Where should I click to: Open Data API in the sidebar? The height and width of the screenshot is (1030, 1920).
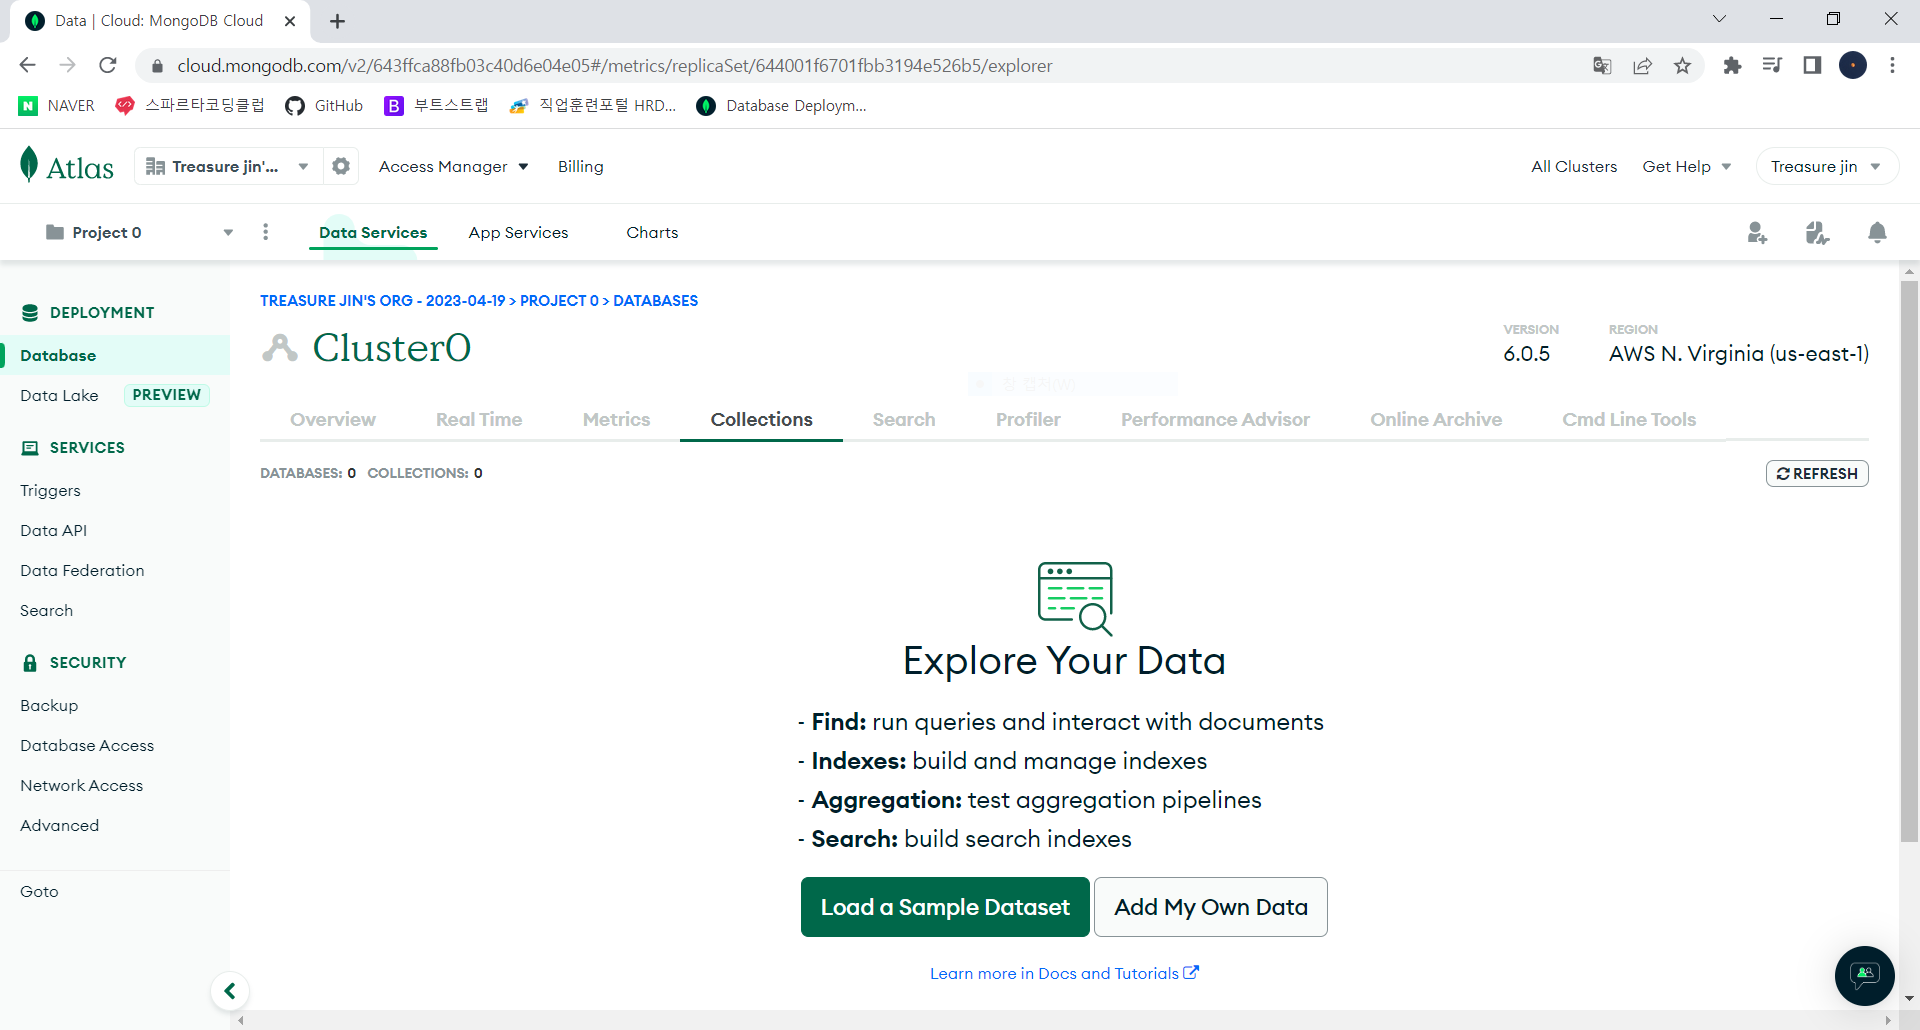point(53,531)
